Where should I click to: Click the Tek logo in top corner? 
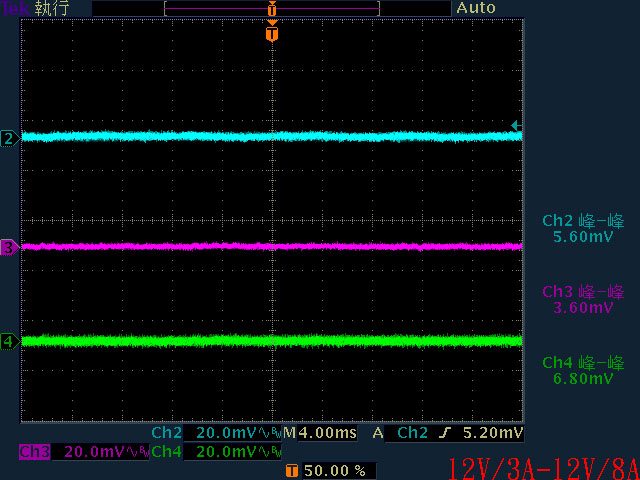click(x=14, y=8)
